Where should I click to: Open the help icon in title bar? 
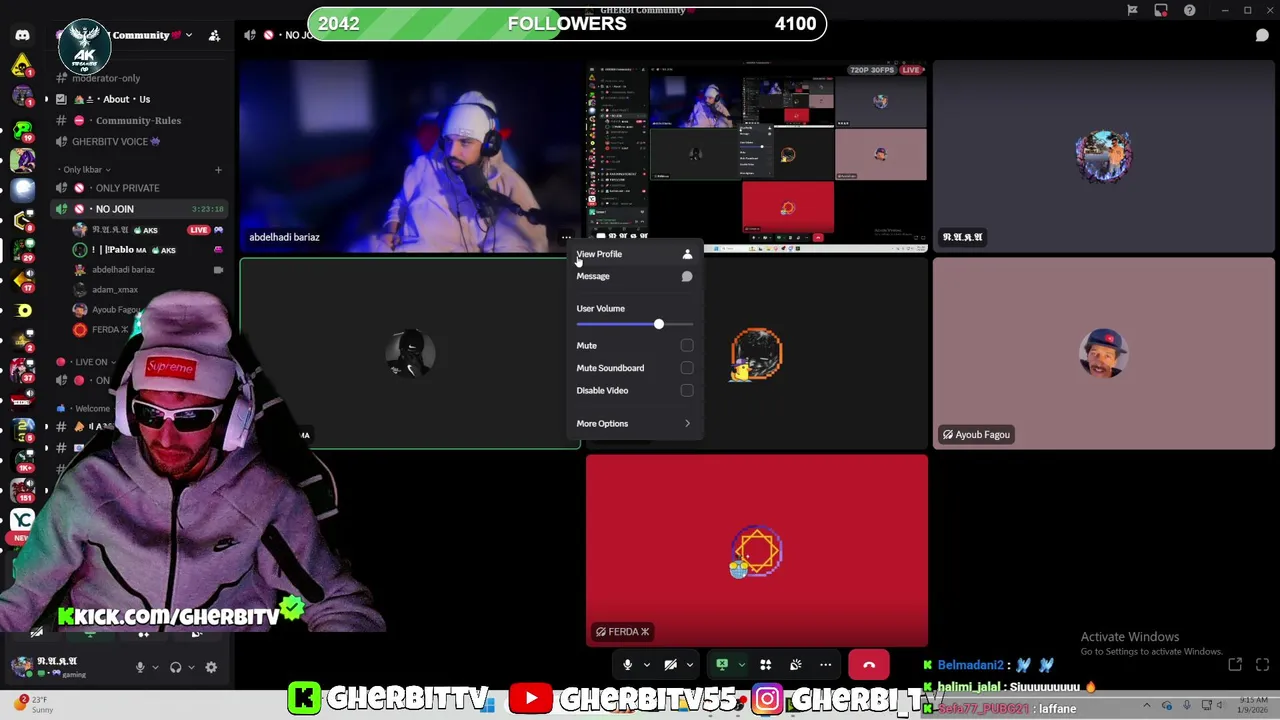pos(1189,10)
